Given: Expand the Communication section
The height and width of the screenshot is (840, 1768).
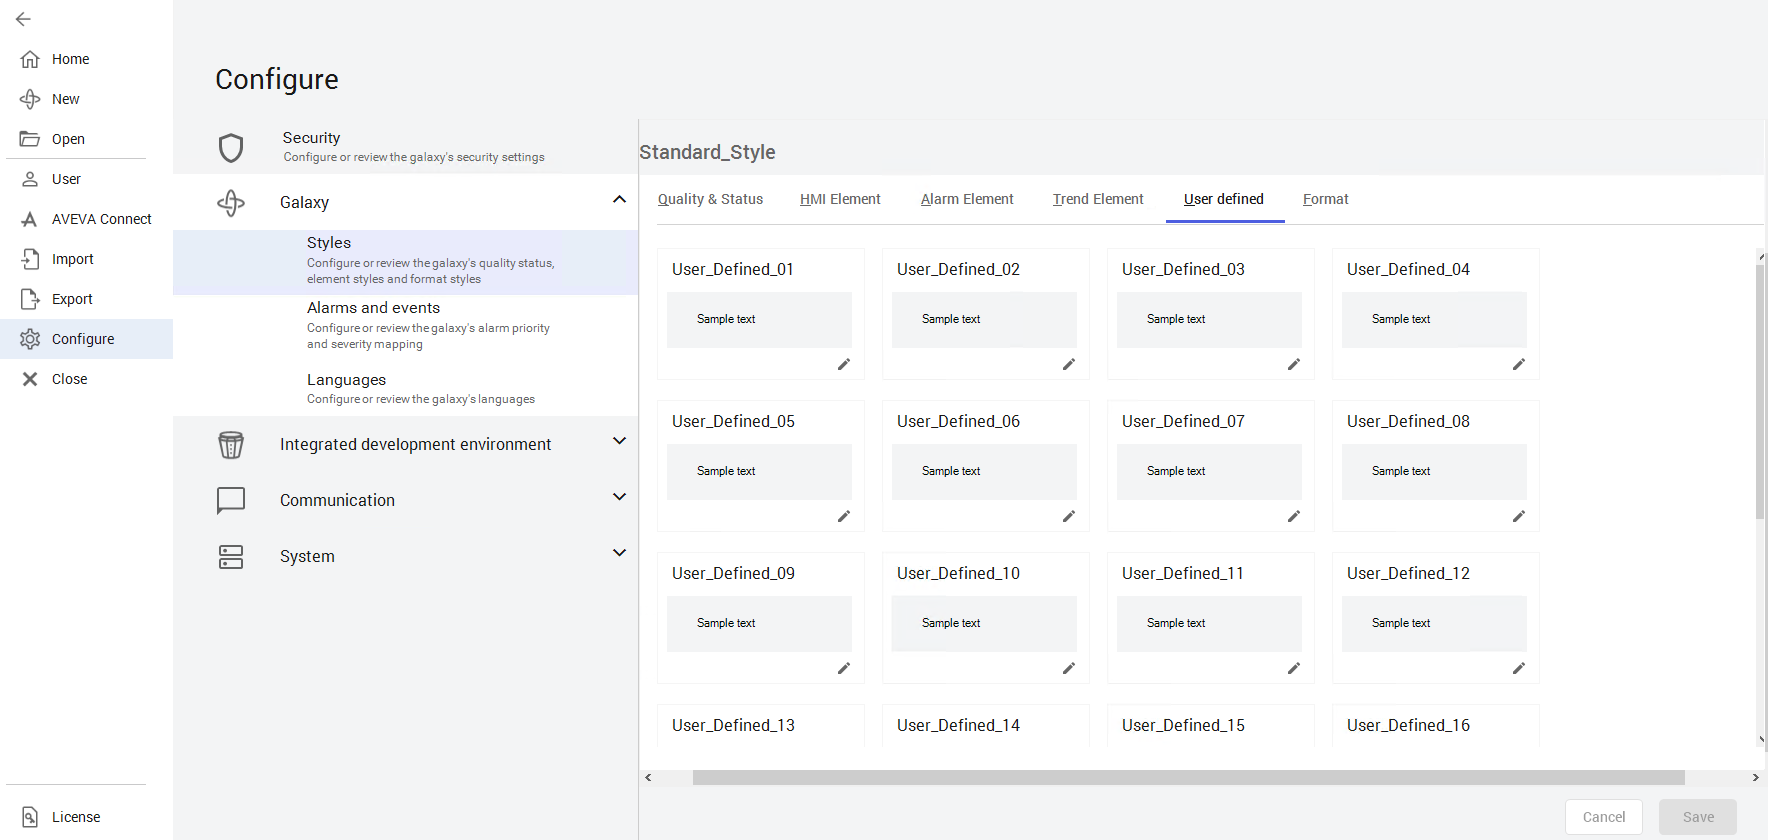Looking at the screenshot, I should click(619, 498).
